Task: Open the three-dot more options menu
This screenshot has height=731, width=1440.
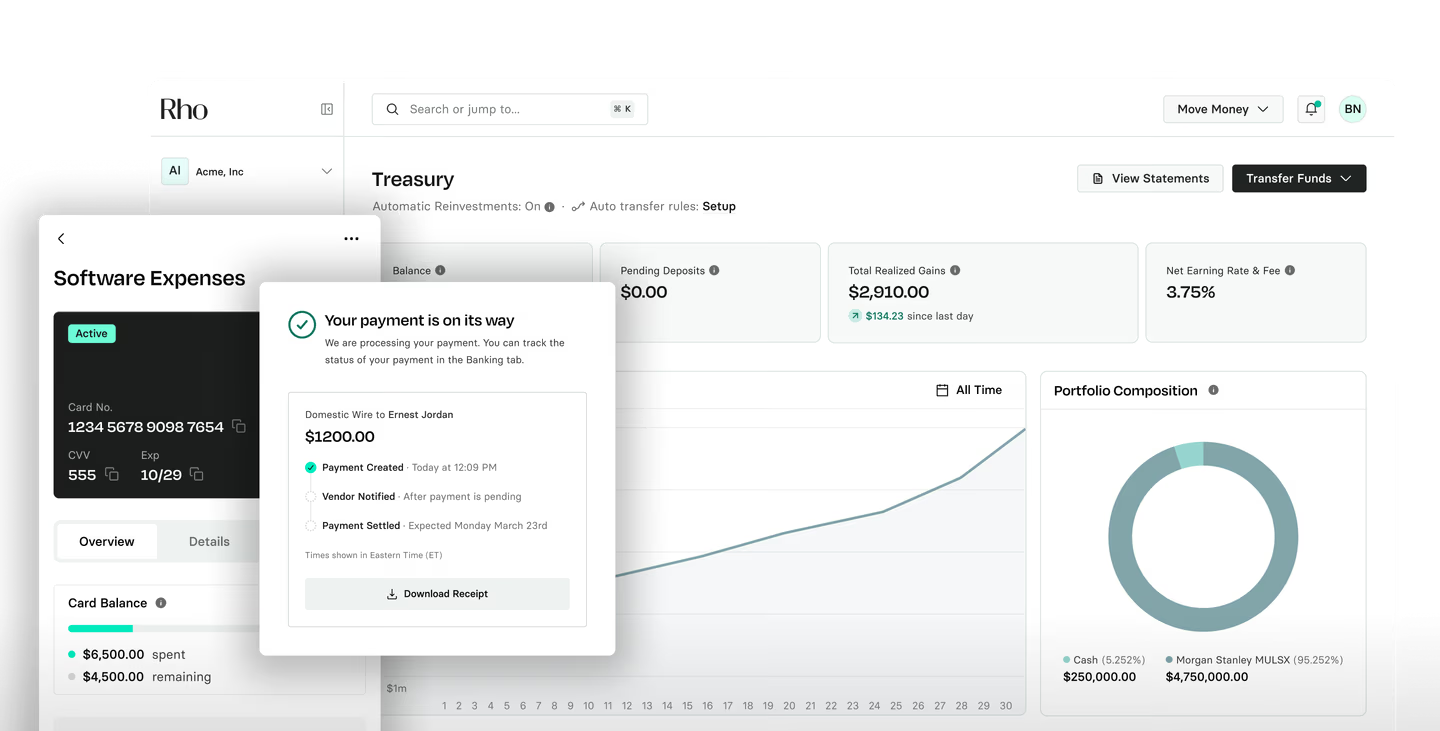Action: (351, 238)
